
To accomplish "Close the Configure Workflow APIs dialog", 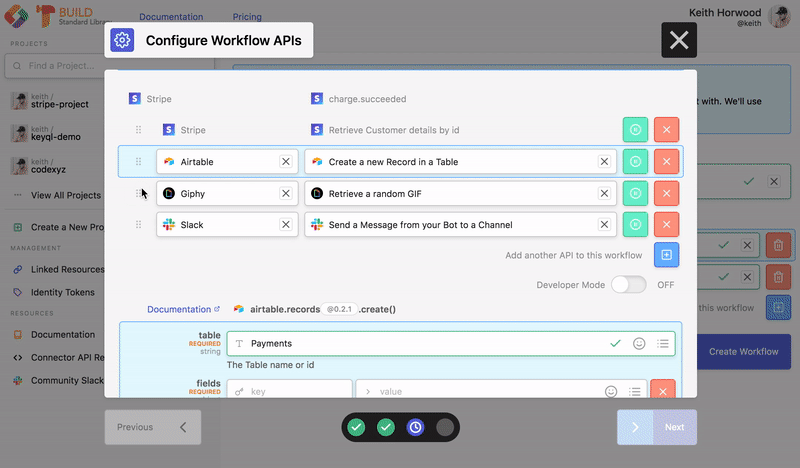I will [679, 40].
